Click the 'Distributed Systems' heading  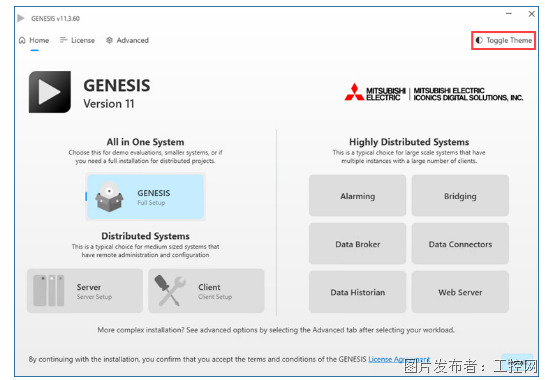[145, 236]
